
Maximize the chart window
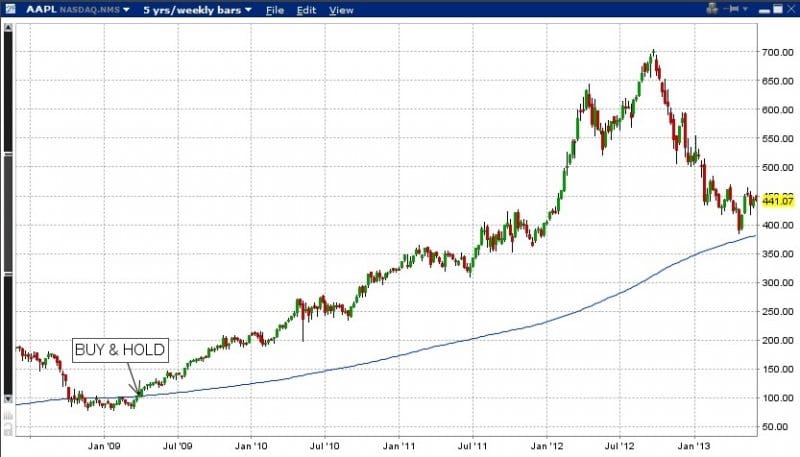775,10
